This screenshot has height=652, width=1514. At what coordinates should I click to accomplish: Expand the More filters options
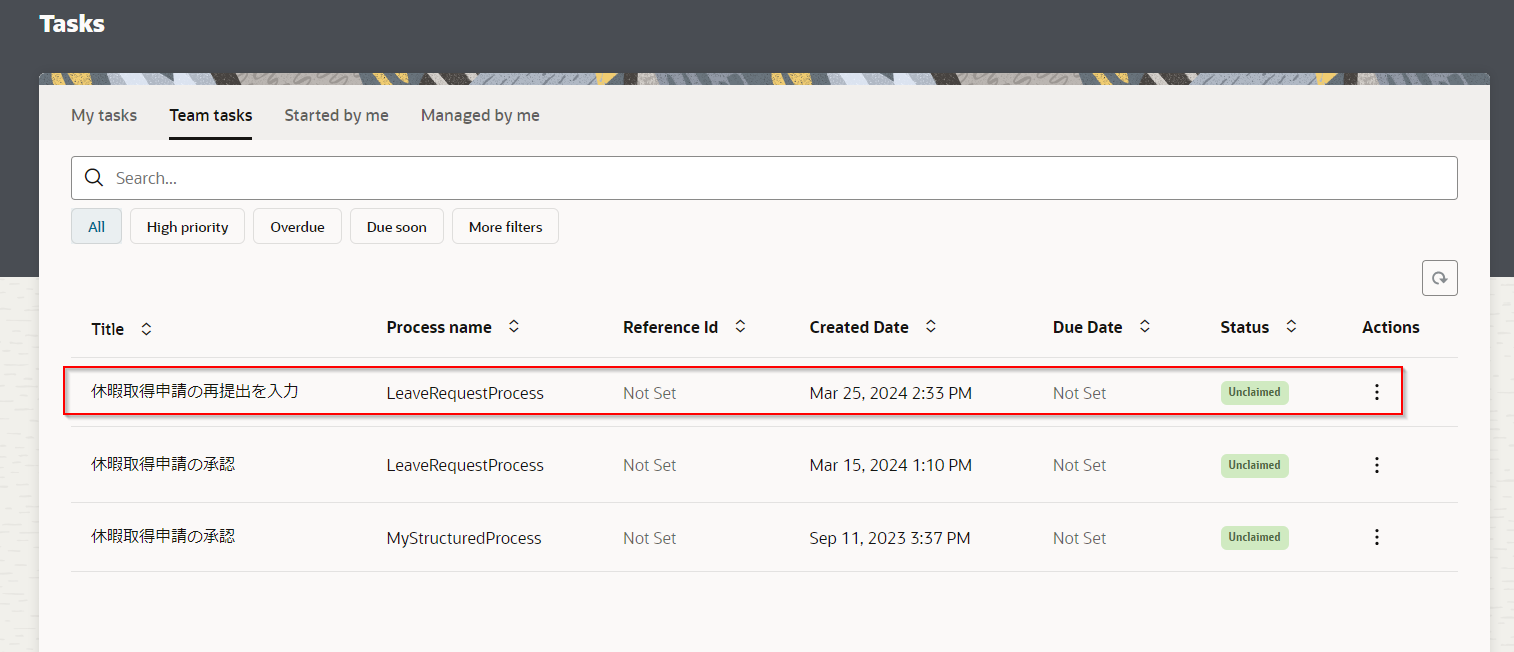pos(505,227)
